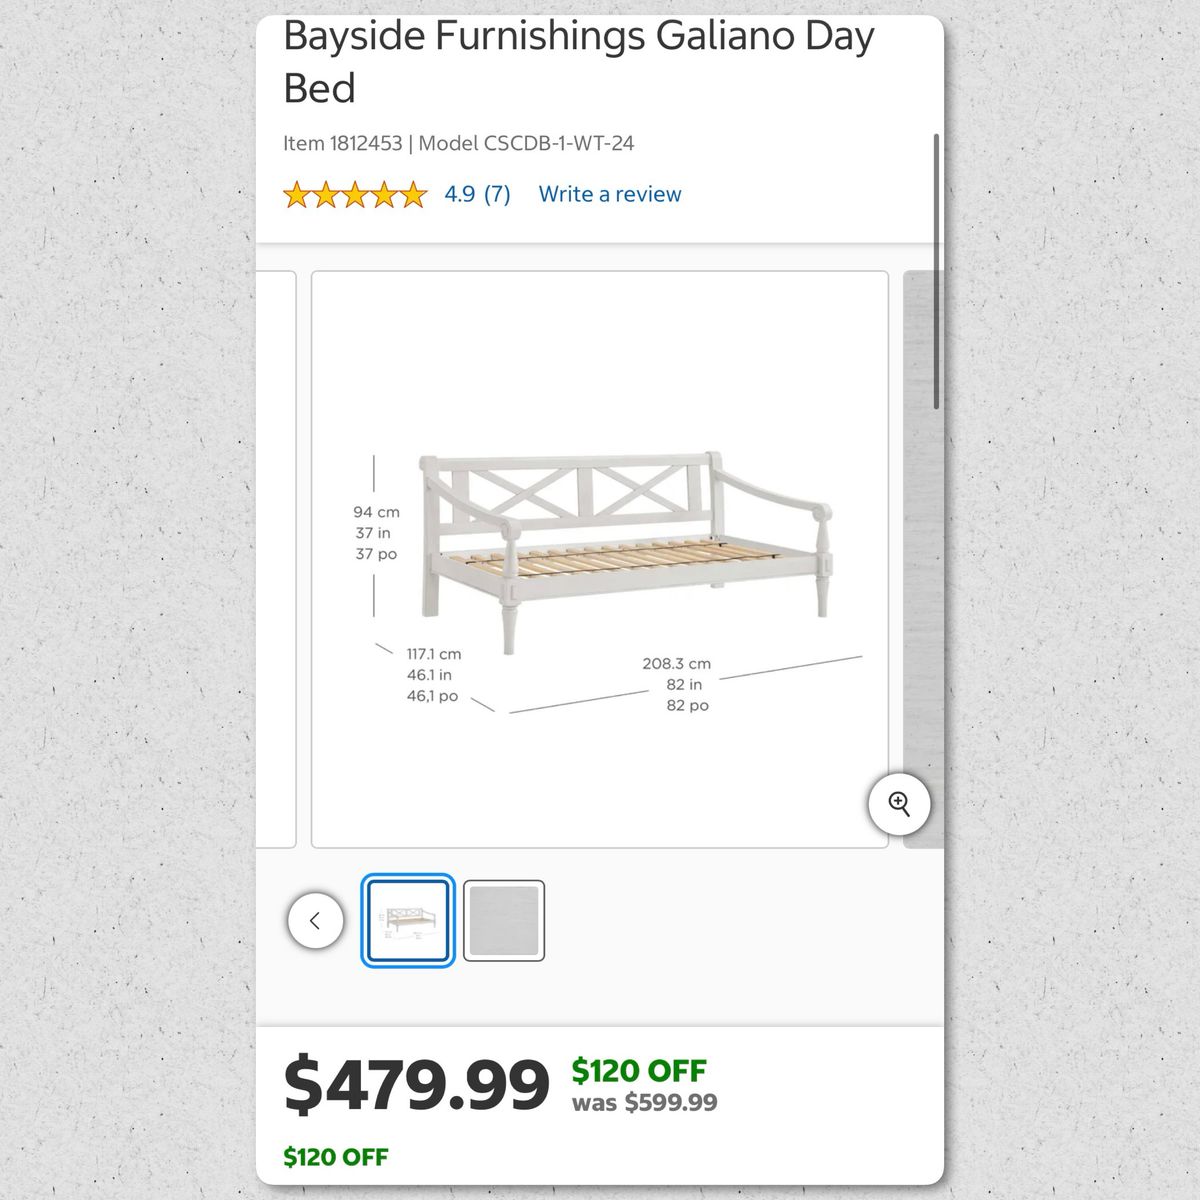Click the Item 1812453 text
The image size is (1200, 1200).
[x=341, y=143]
